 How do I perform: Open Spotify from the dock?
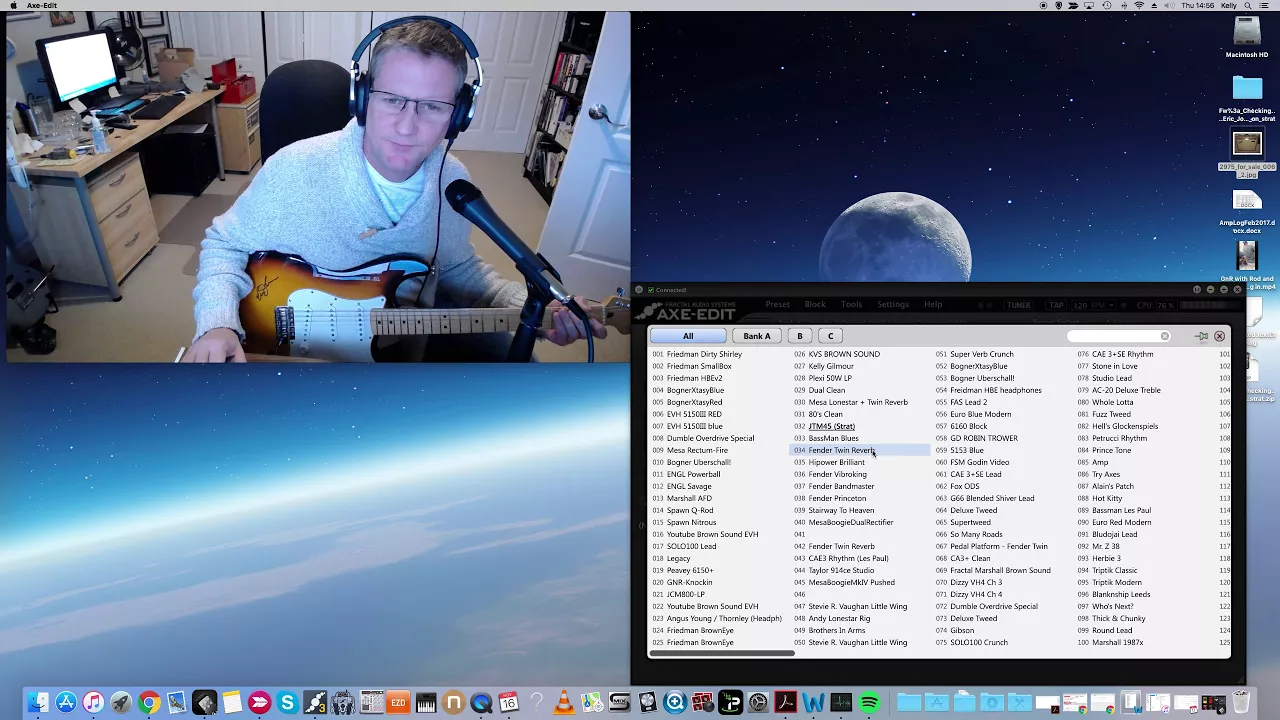pos(869,703)
